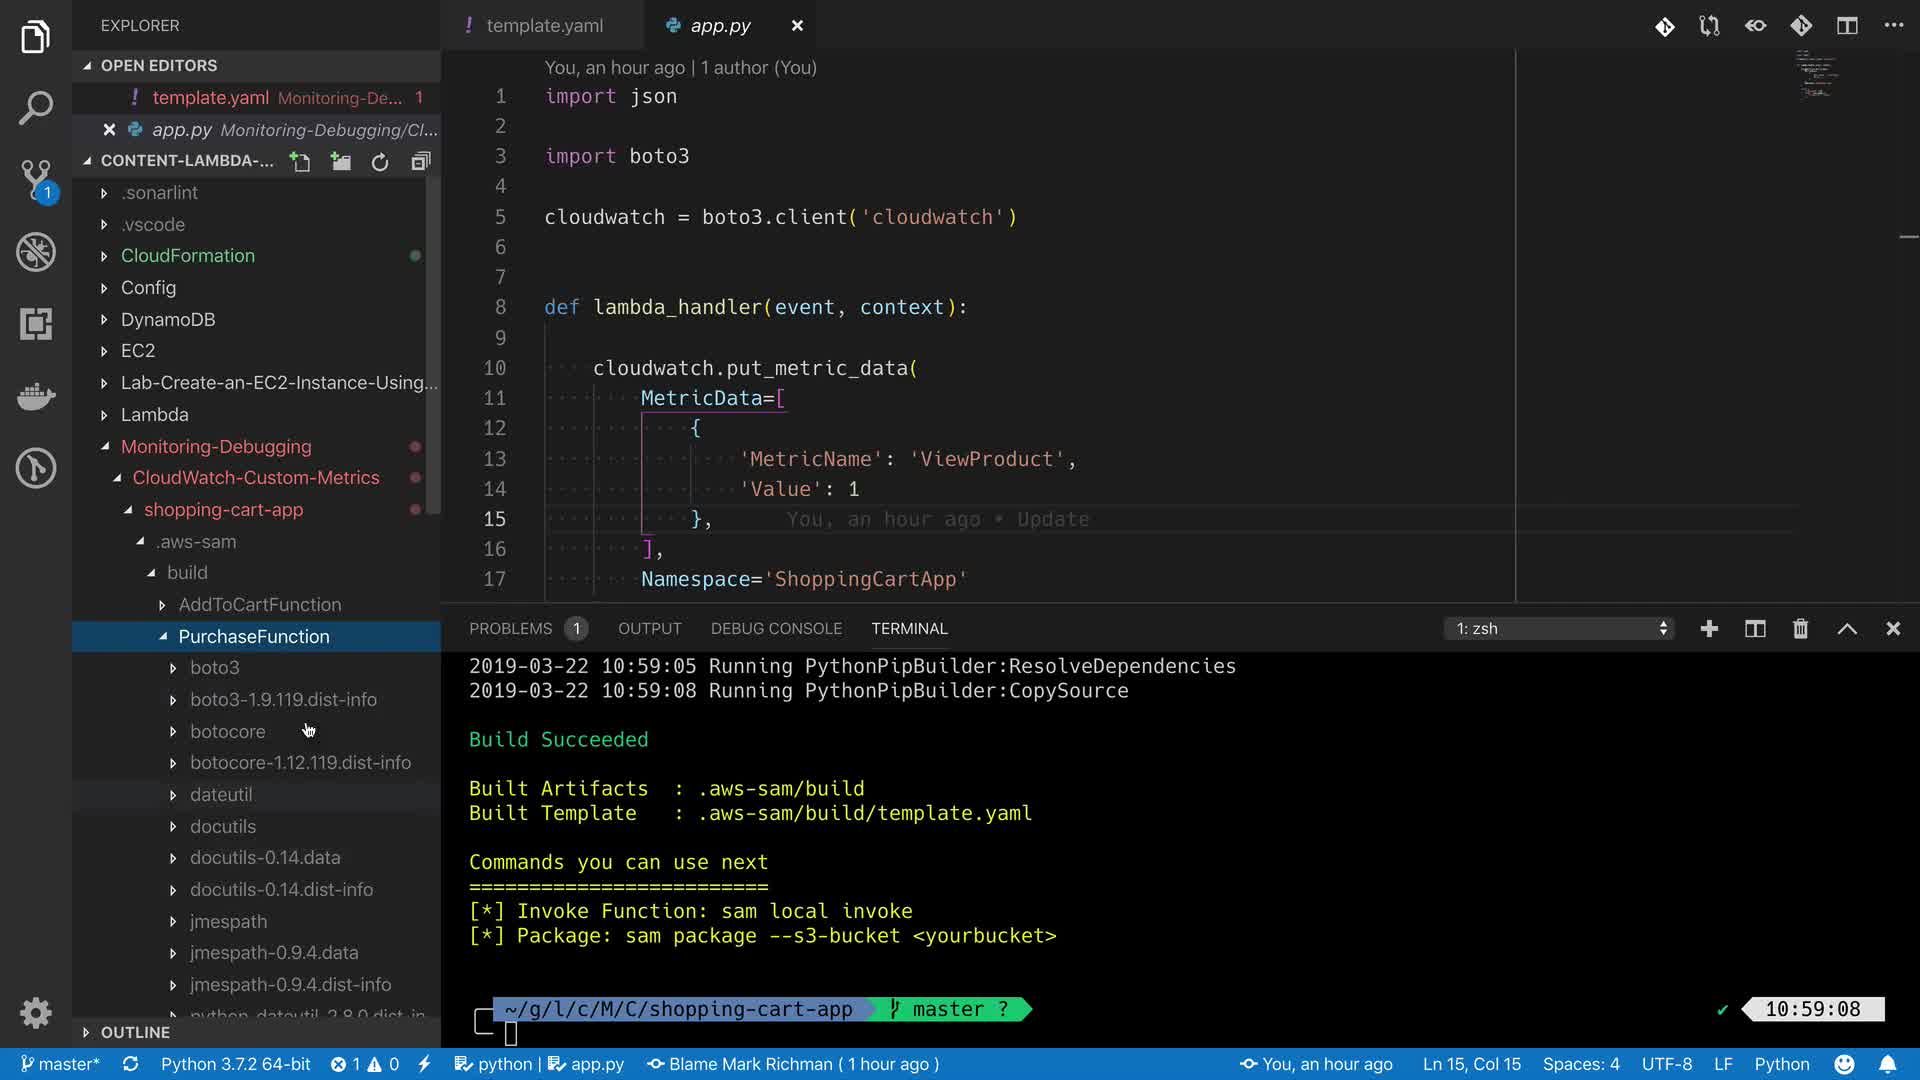The height and width of the screenshot is (1080, 1920).
Task: Toggle the split editor layout button
Action: [x=1847, y=26]
